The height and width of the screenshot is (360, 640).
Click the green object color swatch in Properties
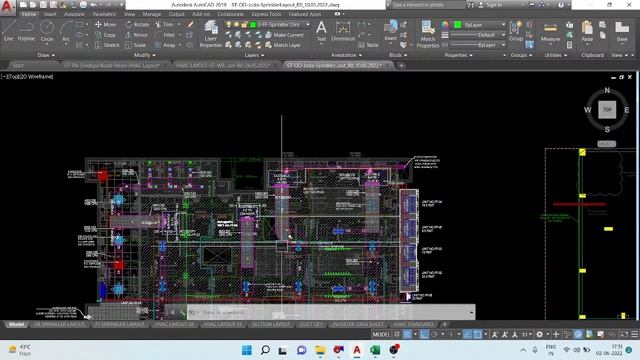point(458,25)
